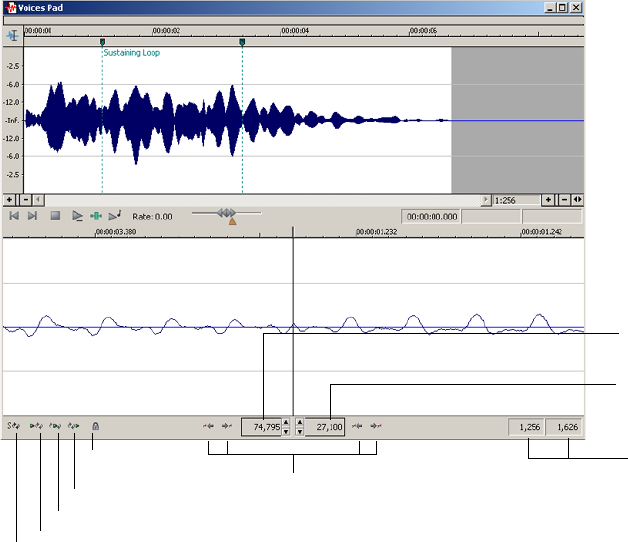Click the 00:00:03.380 tuner ruler label
This screenshot has height=542, width=628.
116,232
